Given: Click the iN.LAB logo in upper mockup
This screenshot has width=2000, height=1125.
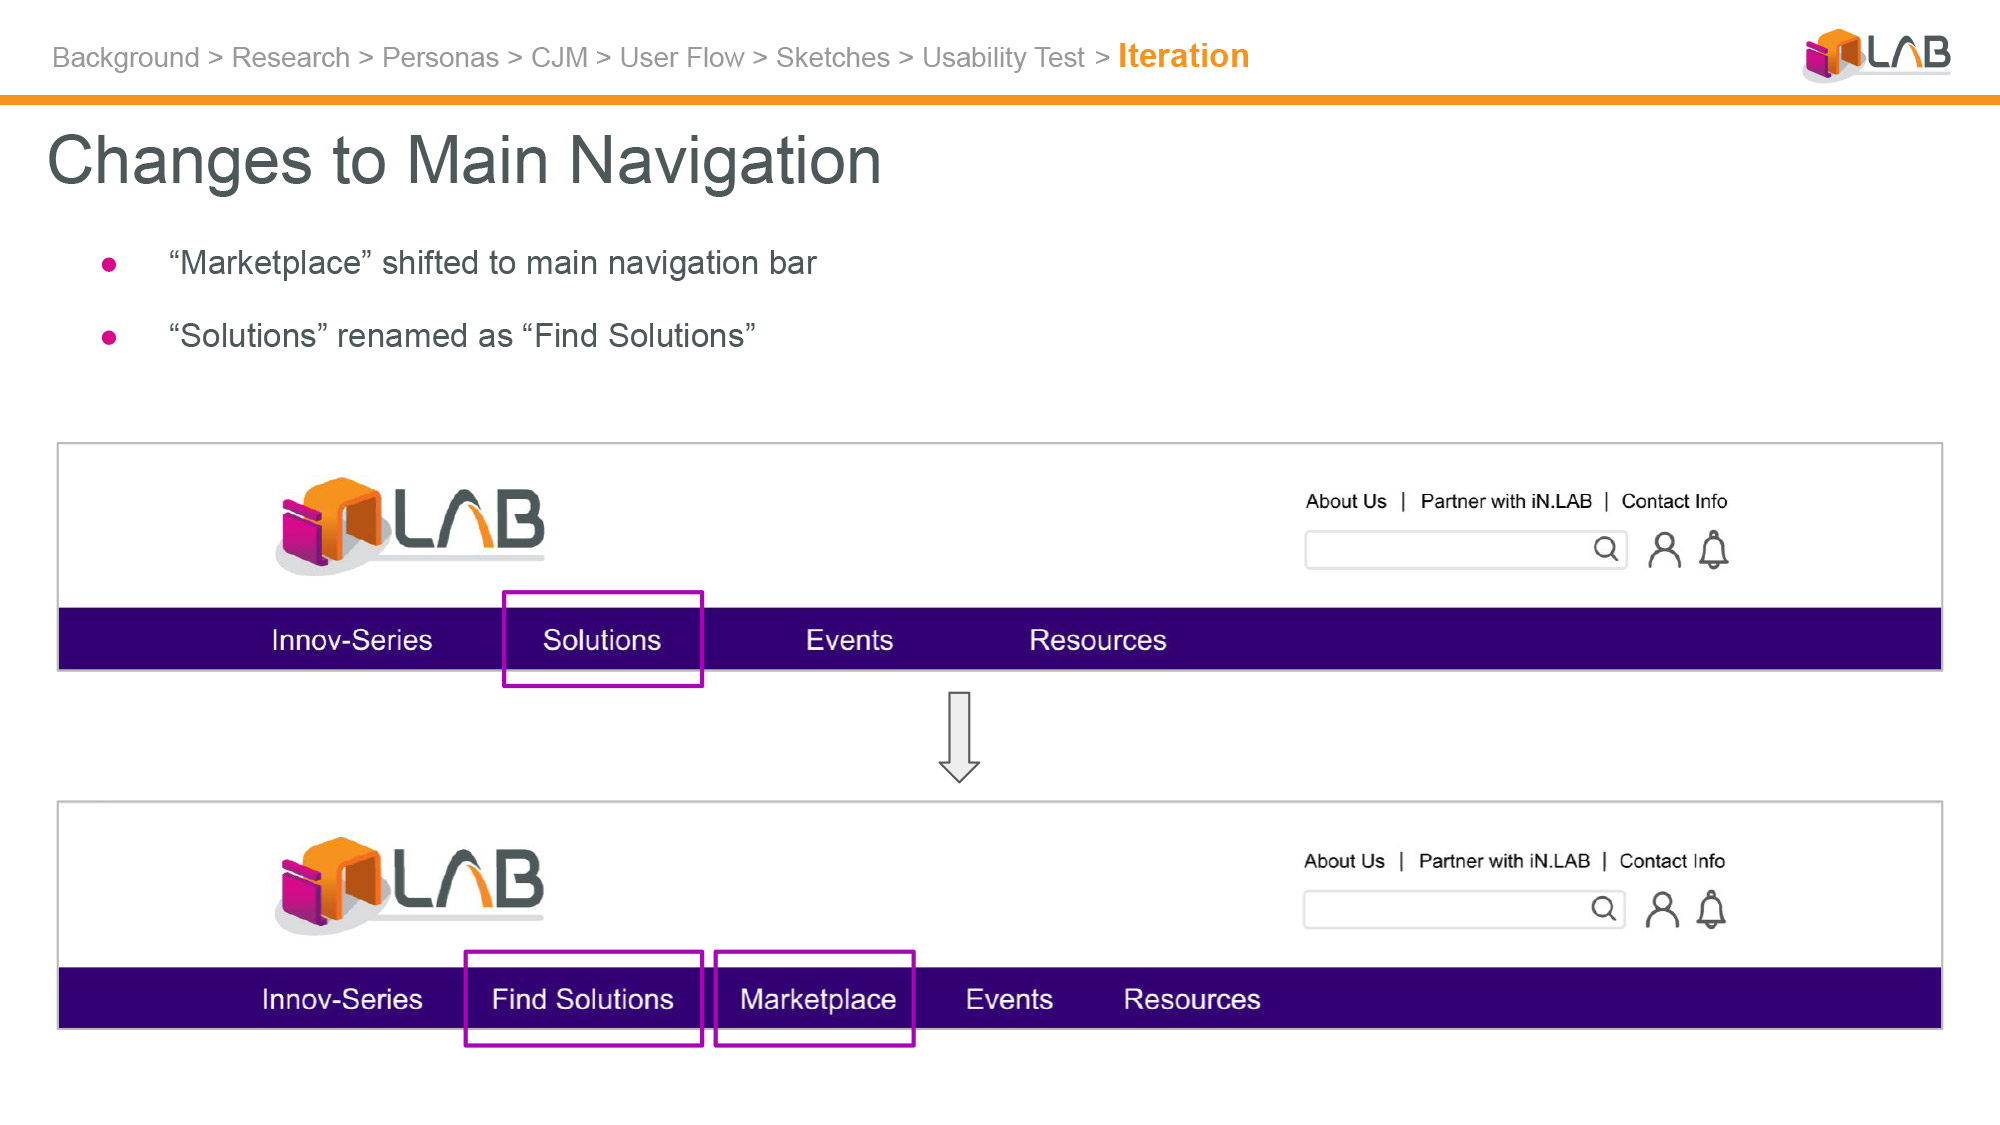Looking at the screenshot, I should 410,525.
